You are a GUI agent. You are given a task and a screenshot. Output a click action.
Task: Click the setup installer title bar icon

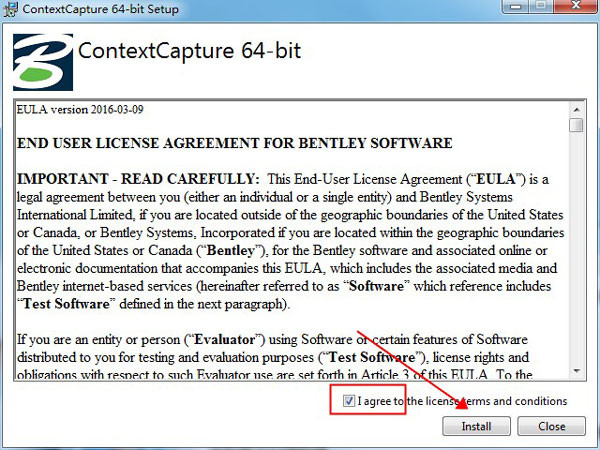[10, 9]
